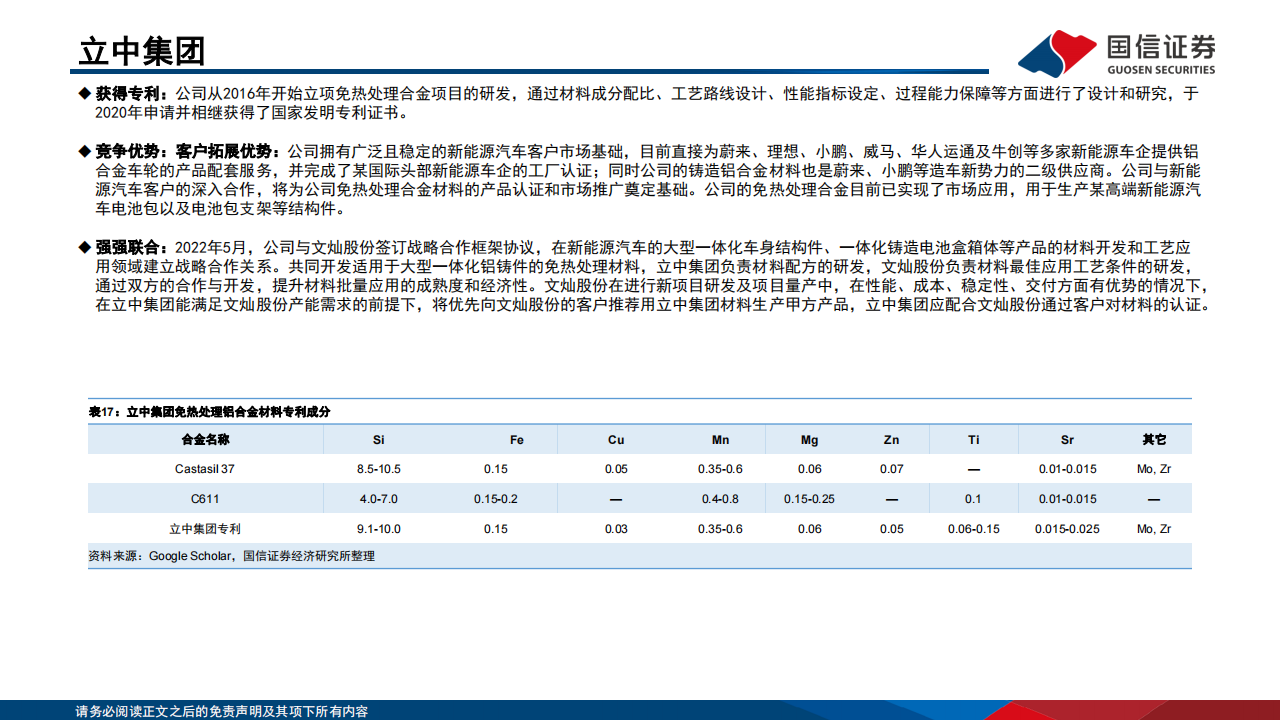Image resolution: width=1280 pixels, height=720 pixels.
Task: Click the Ti column header
Action: [974, 440]
